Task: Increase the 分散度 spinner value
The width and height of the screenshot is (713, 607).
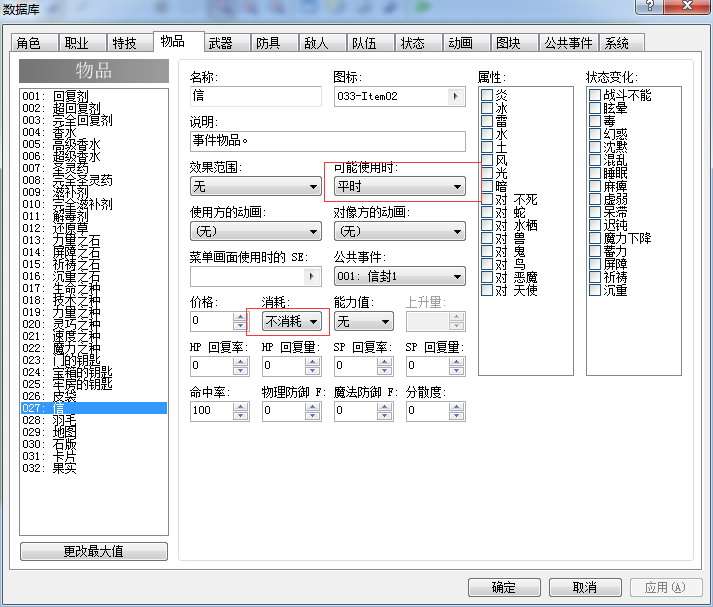Action: [456, 406]
